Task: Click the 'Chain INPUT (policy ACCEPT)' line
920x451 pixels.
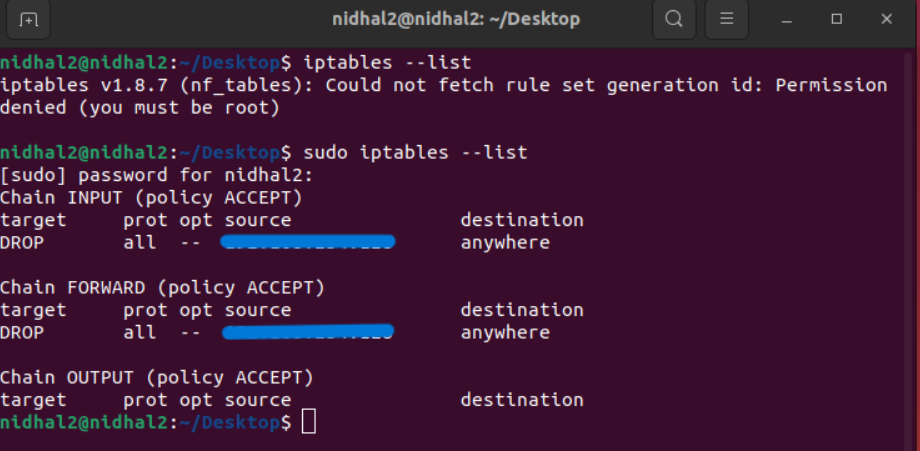Action: pos(151,197)
